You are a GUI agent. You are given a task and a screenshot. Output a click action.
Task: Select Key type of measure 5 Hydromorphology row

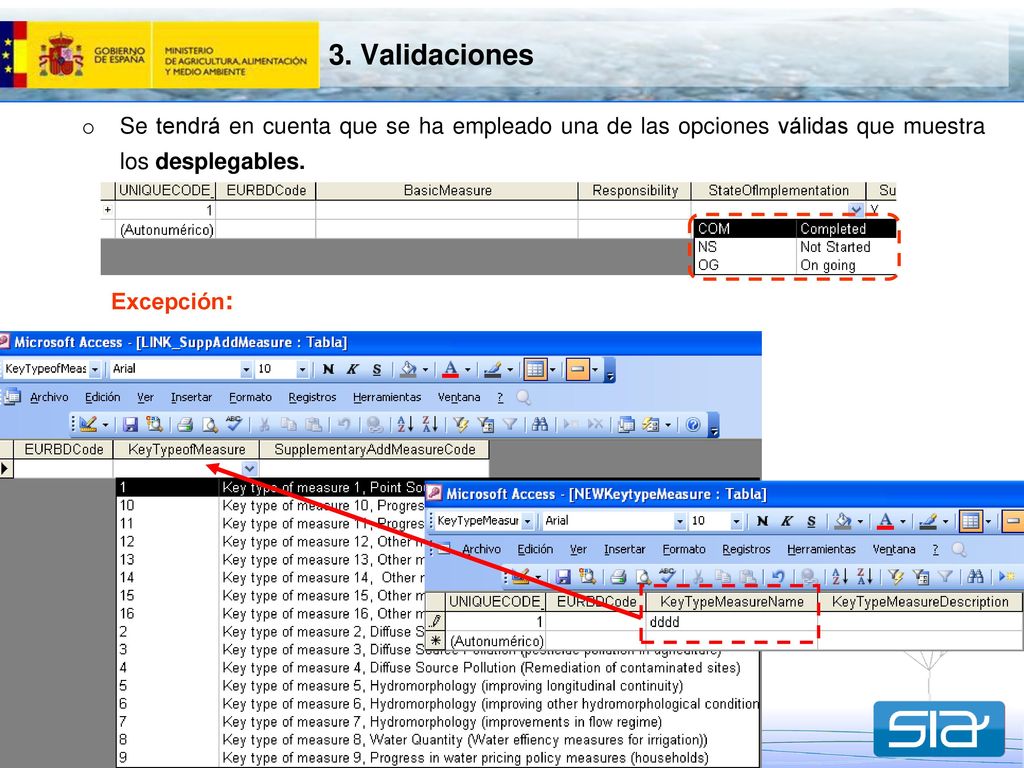coord(438,686)
